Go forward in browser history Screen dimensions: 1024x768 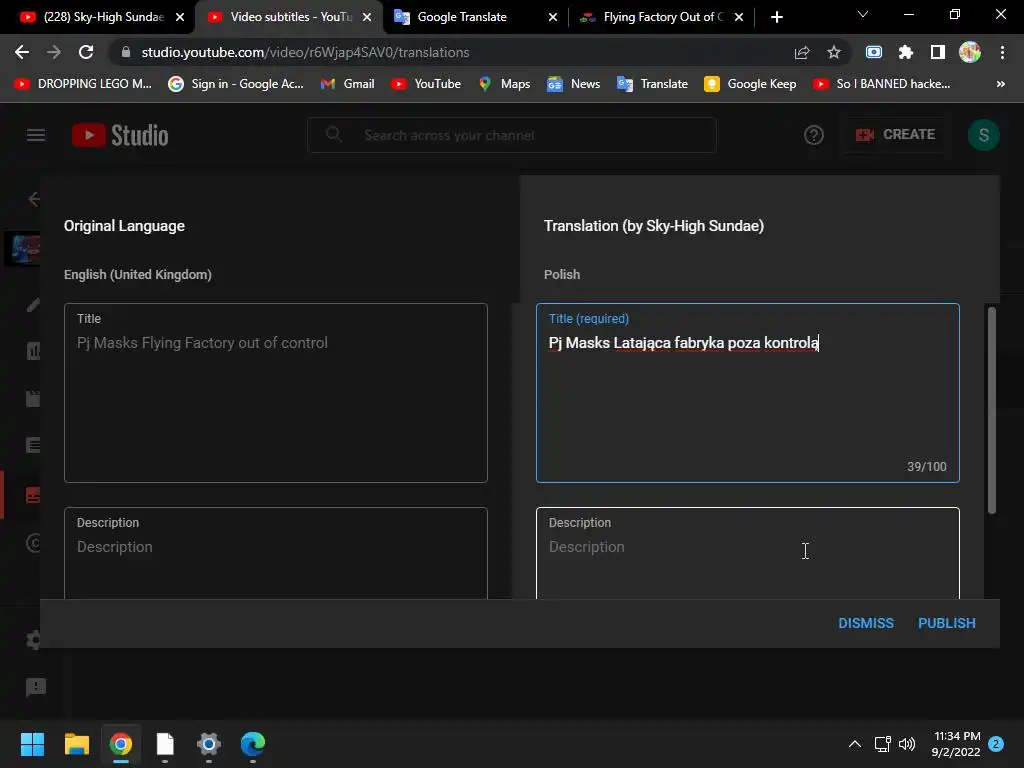(54, 52)
